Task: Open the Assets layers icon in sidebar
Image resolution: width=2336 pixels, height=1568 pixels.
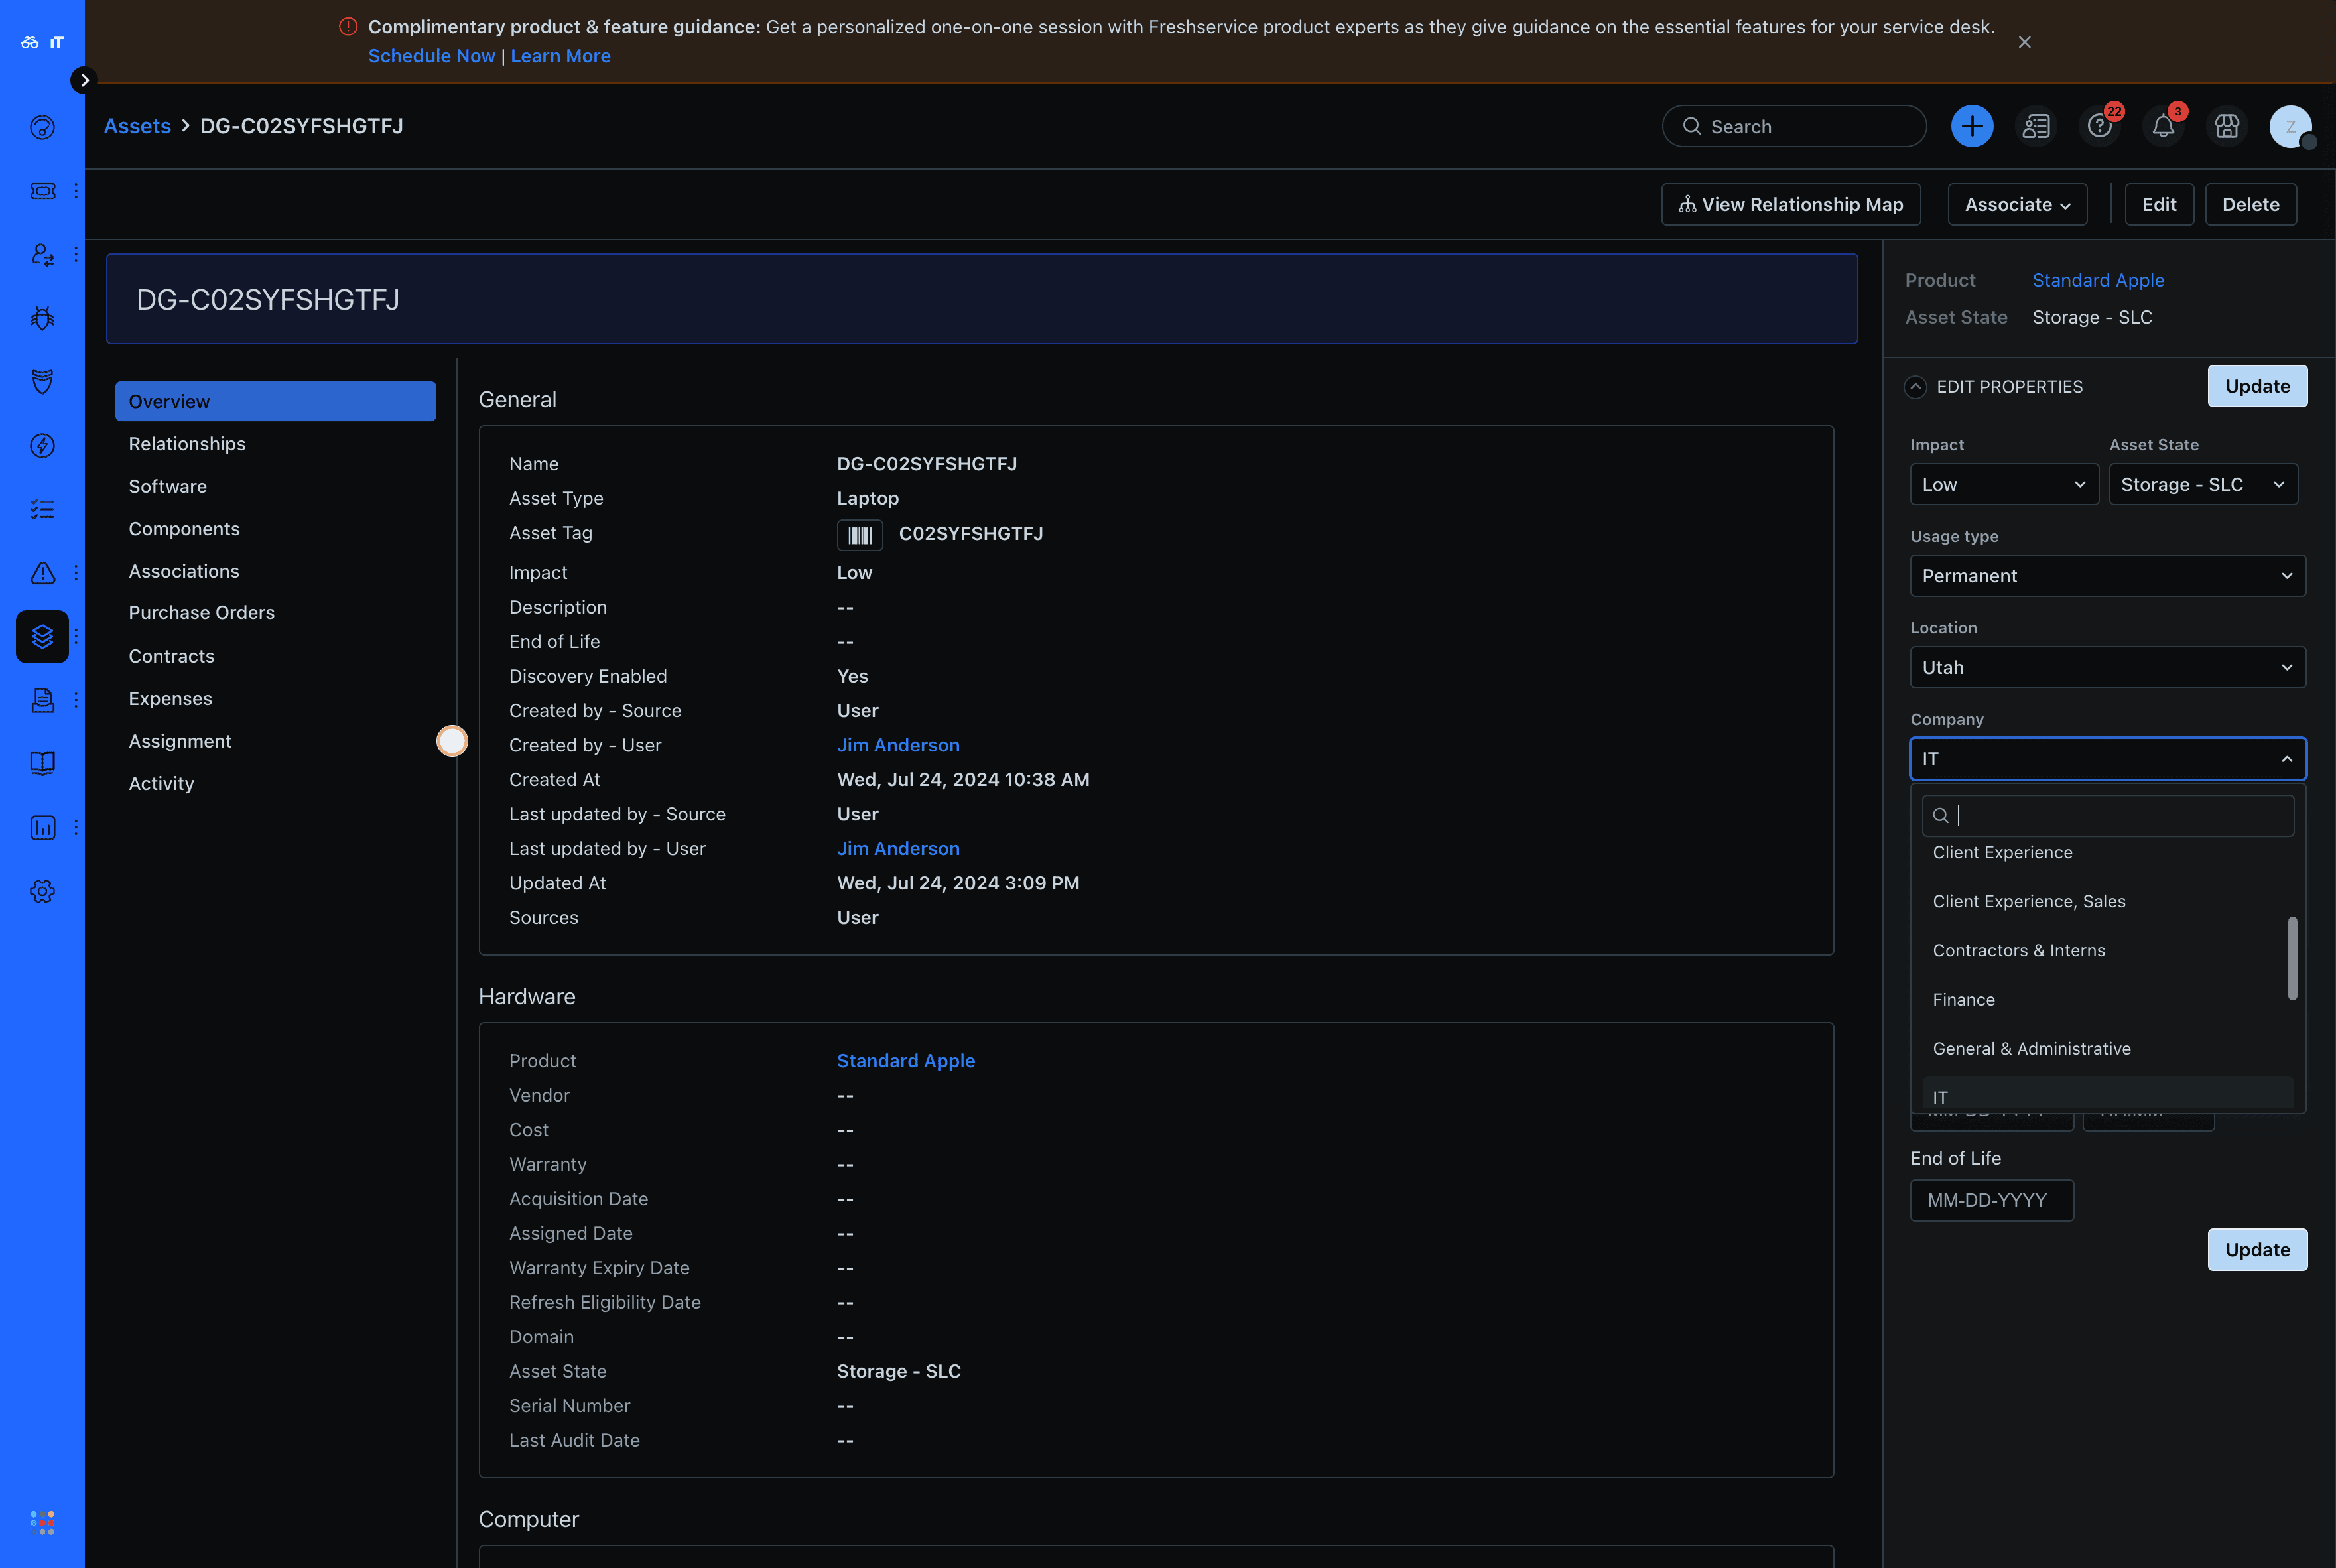Action: [x=42, y=637]
